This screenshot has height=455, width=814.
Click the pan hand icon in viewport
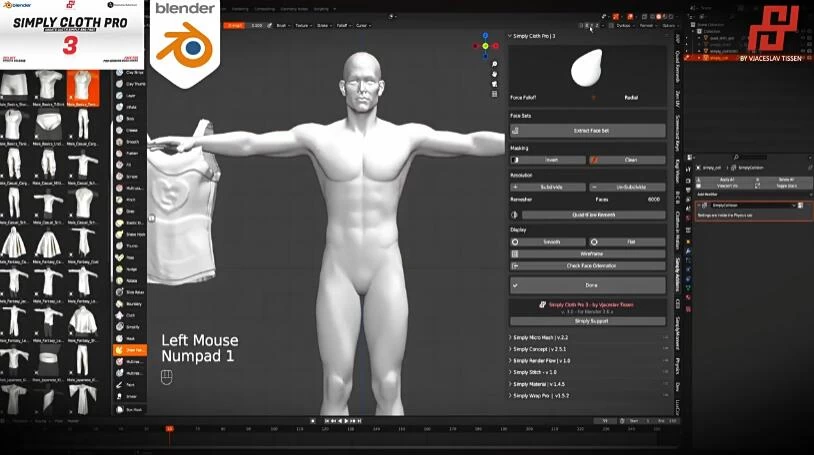coord(495,76)
